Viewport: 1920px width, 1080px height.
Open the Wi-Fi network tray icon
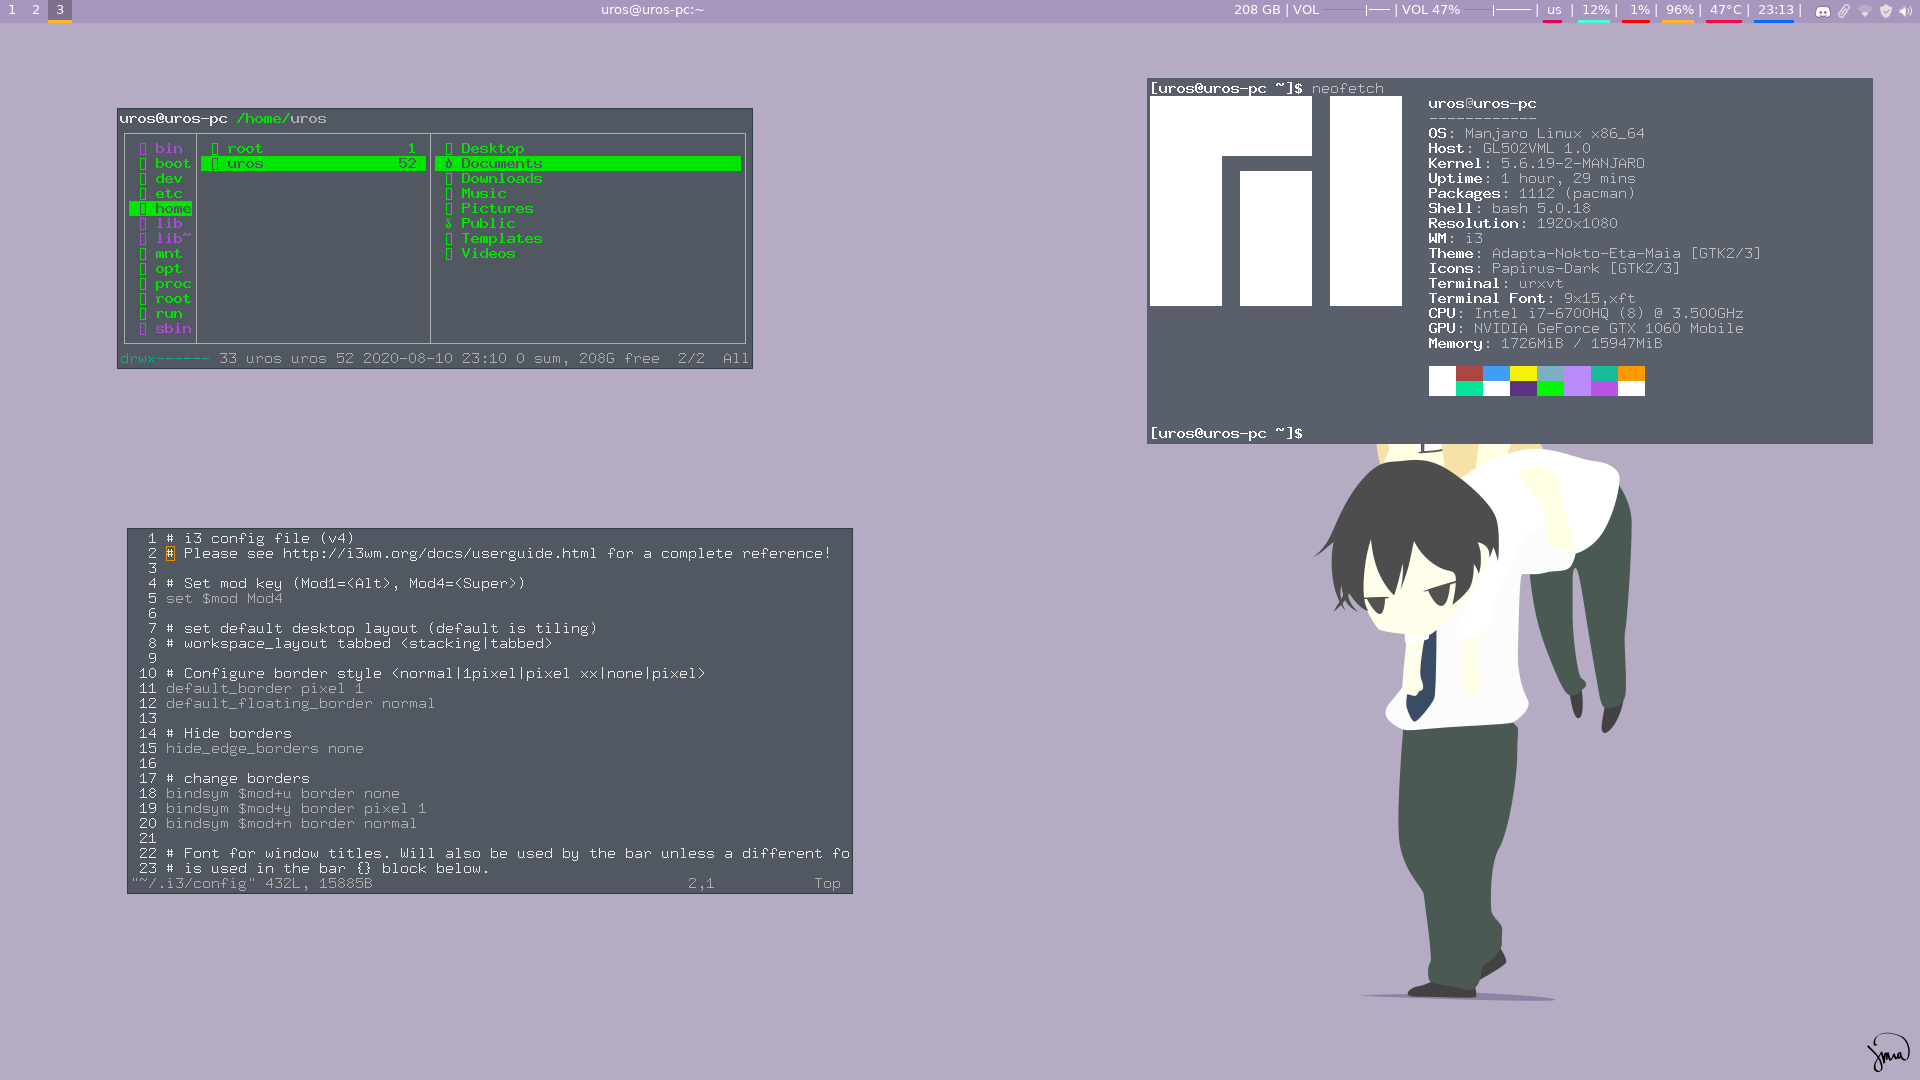(1863, 11)
